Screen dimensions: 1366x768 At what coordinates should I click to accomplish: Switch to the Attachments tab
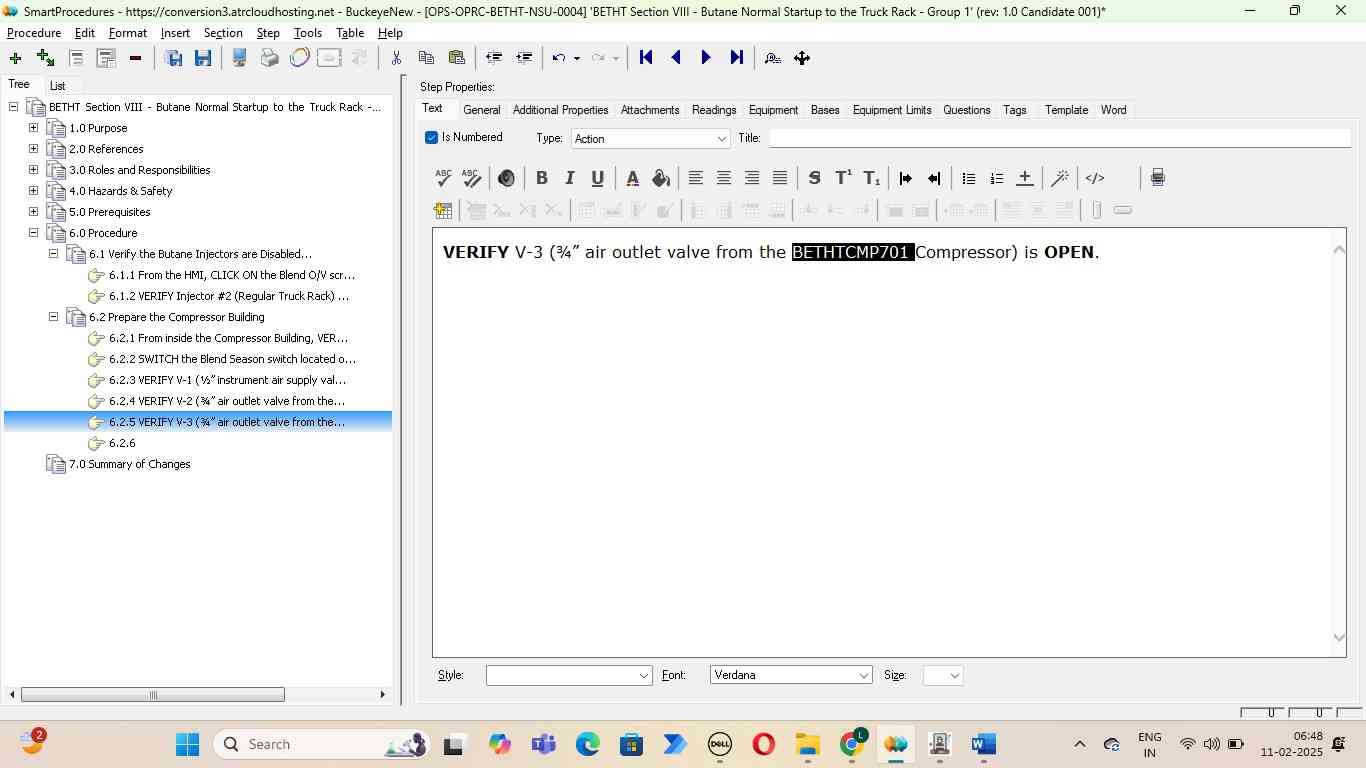pyautogui.click(x=650, y=110)
